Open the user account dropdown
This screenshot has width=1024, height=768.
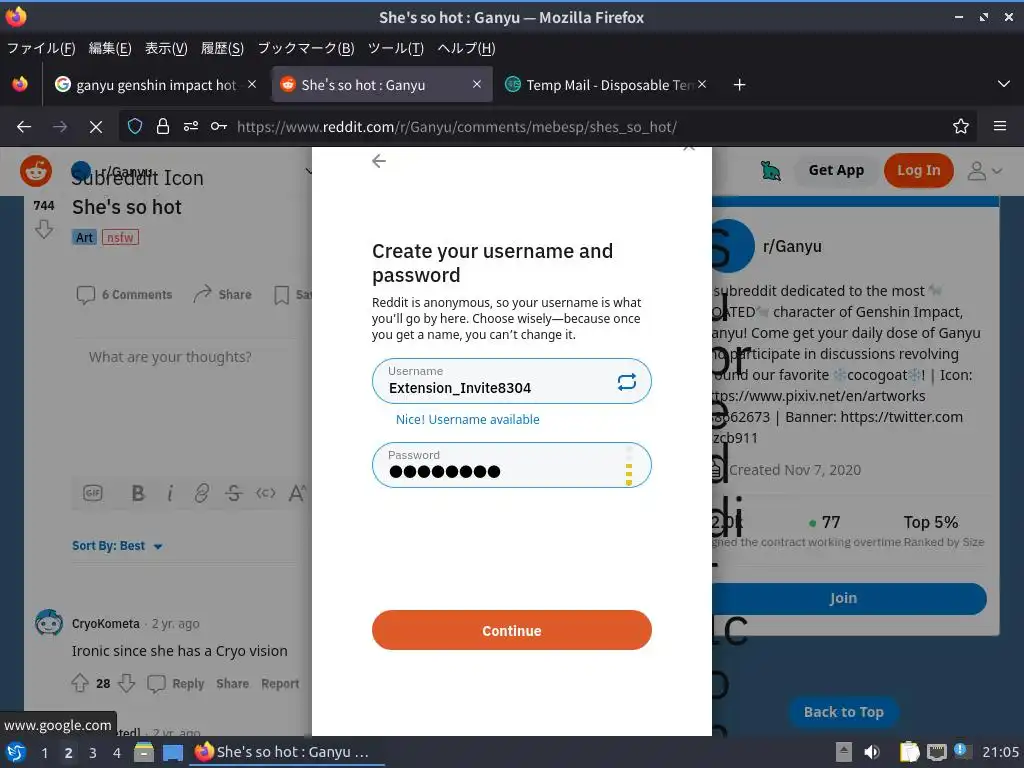coord(984,171)
